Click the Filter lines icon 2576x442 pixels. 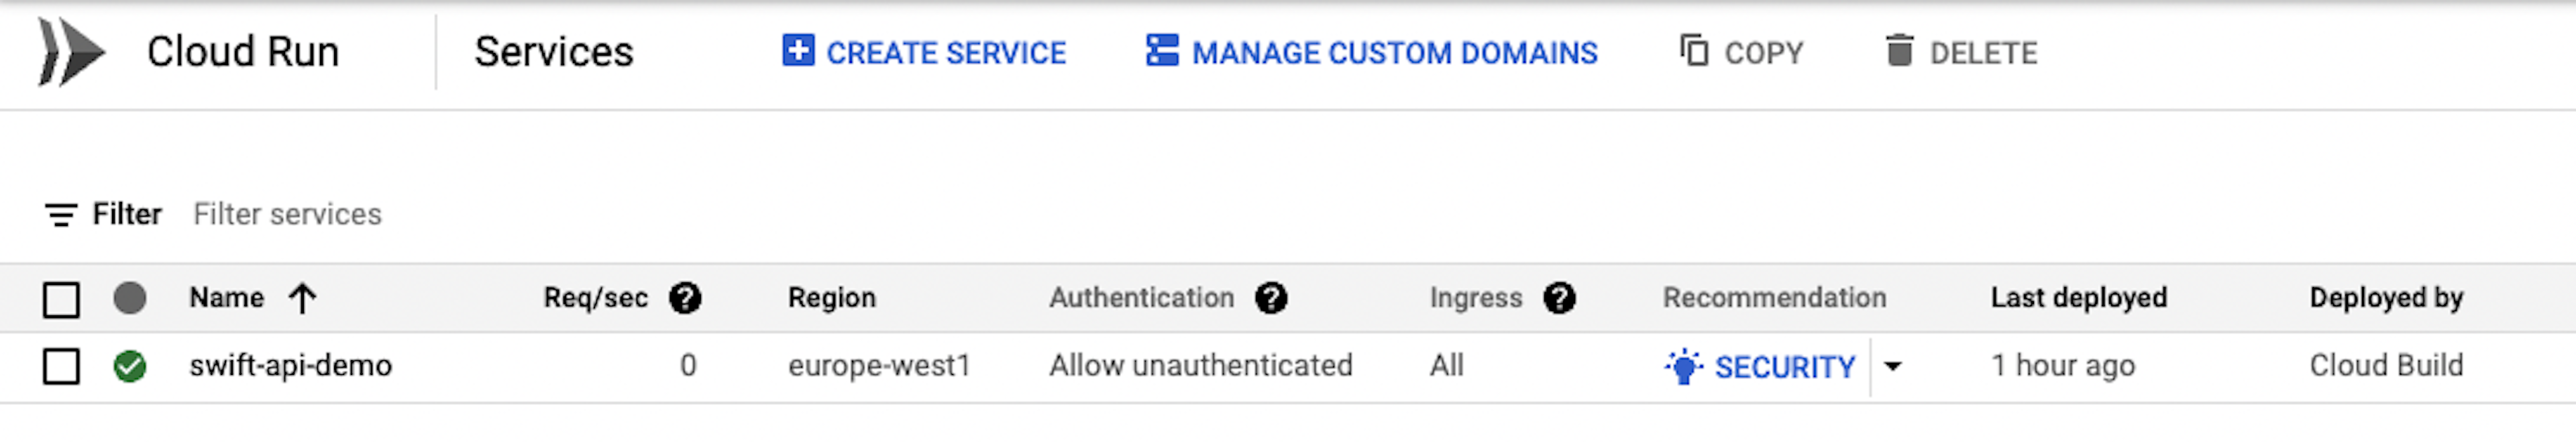[x=60, y=215]
